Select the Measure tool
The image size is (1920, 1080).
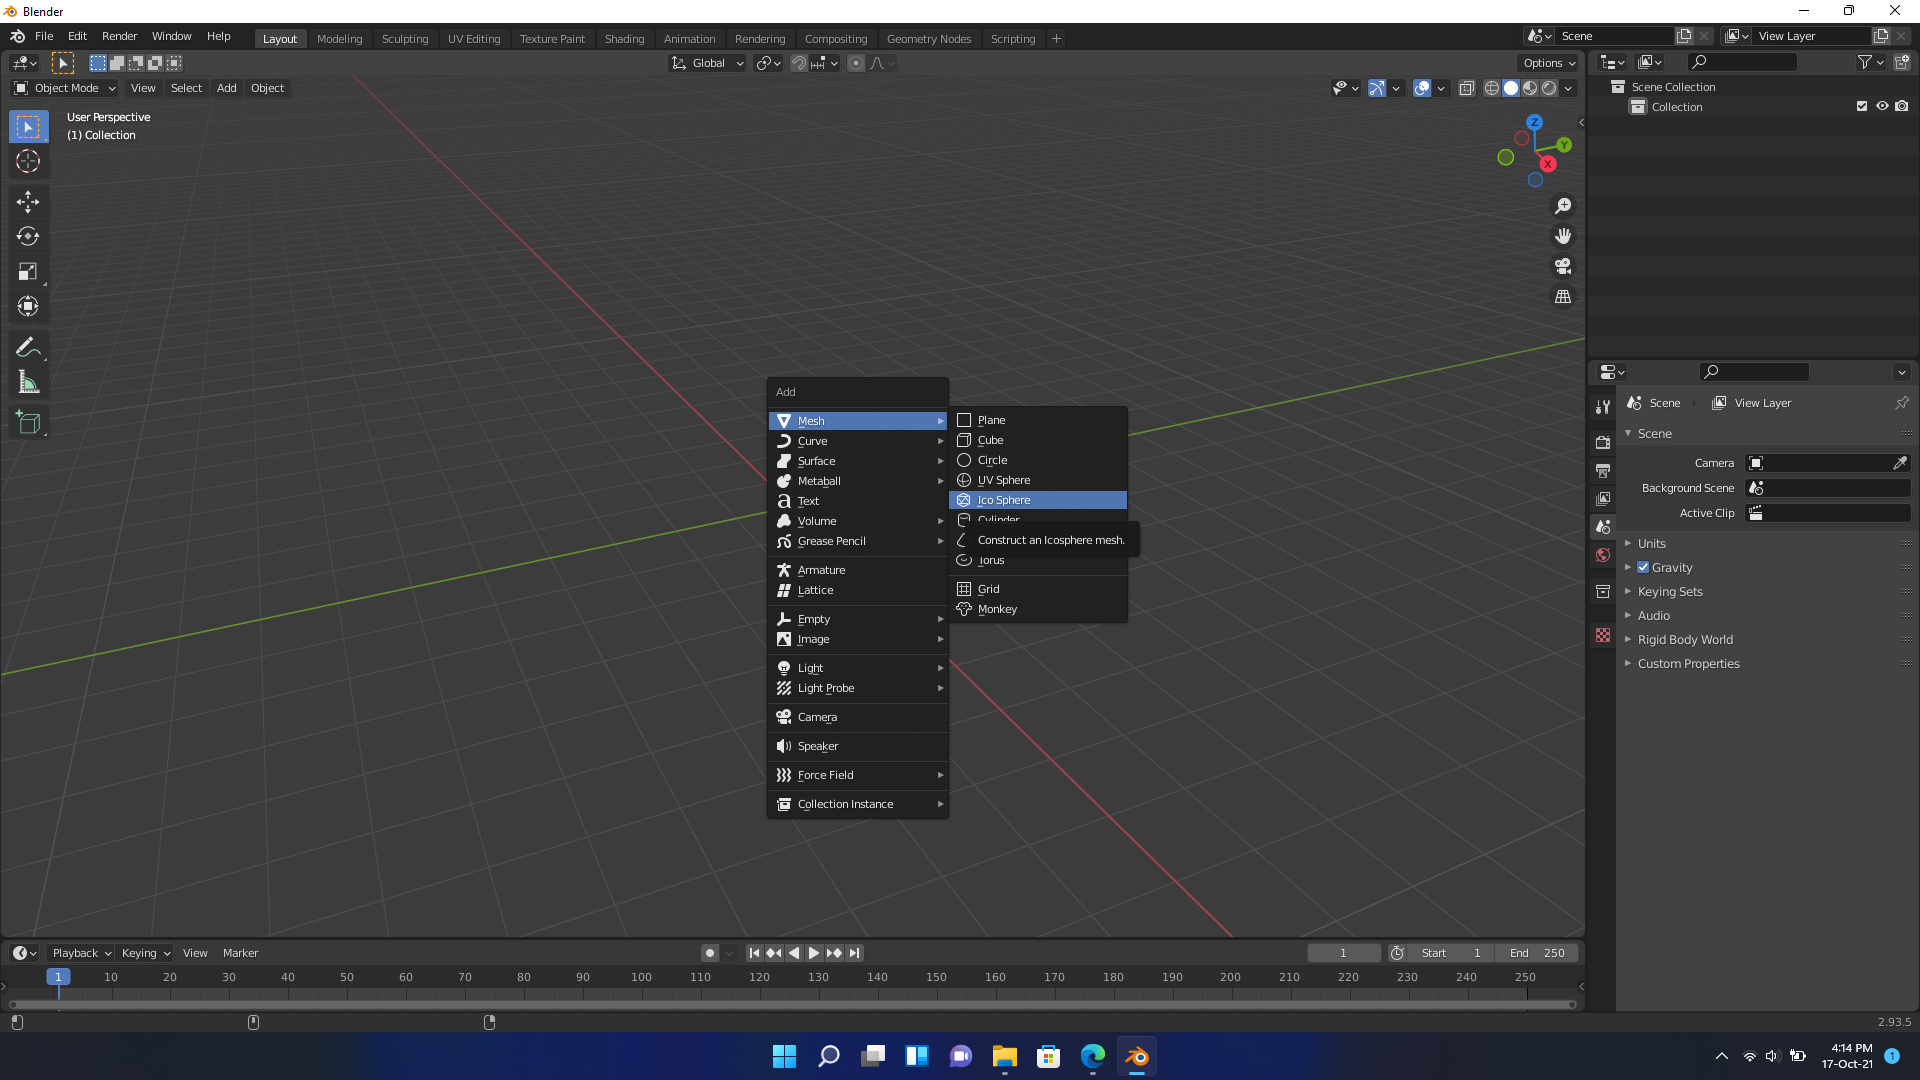[x=28, y=382]
